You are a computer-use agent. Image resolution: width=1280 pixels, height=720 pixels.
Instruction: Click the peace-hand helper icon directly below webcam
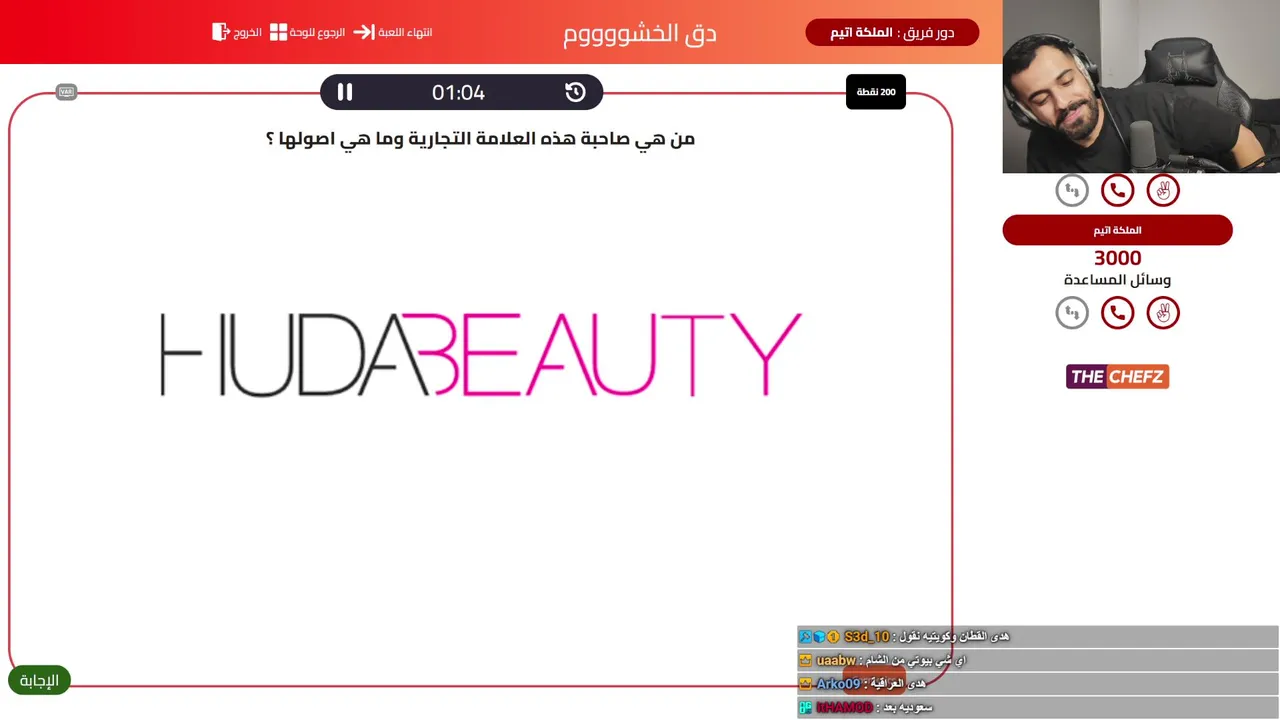(1163, 190)
